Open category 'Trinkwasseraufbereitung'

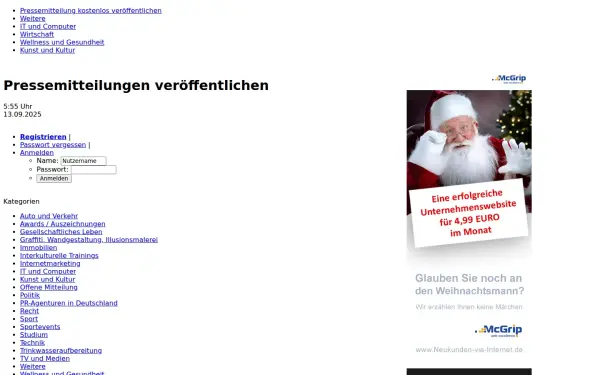[61, 351]
